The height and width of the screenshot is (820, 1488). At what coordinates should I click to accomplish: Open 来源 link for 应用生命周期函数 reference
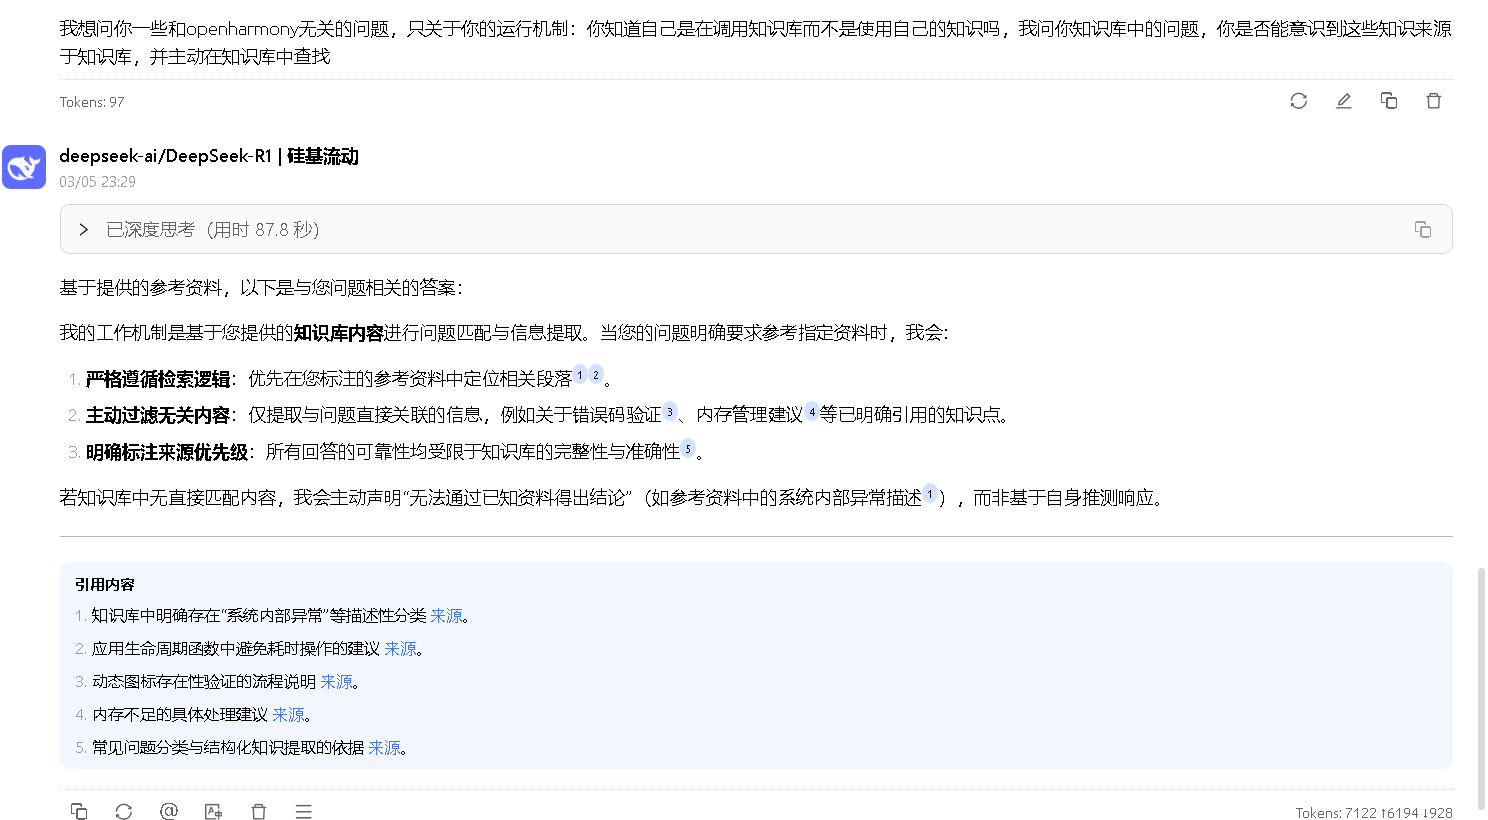click(x=401, y=649)
